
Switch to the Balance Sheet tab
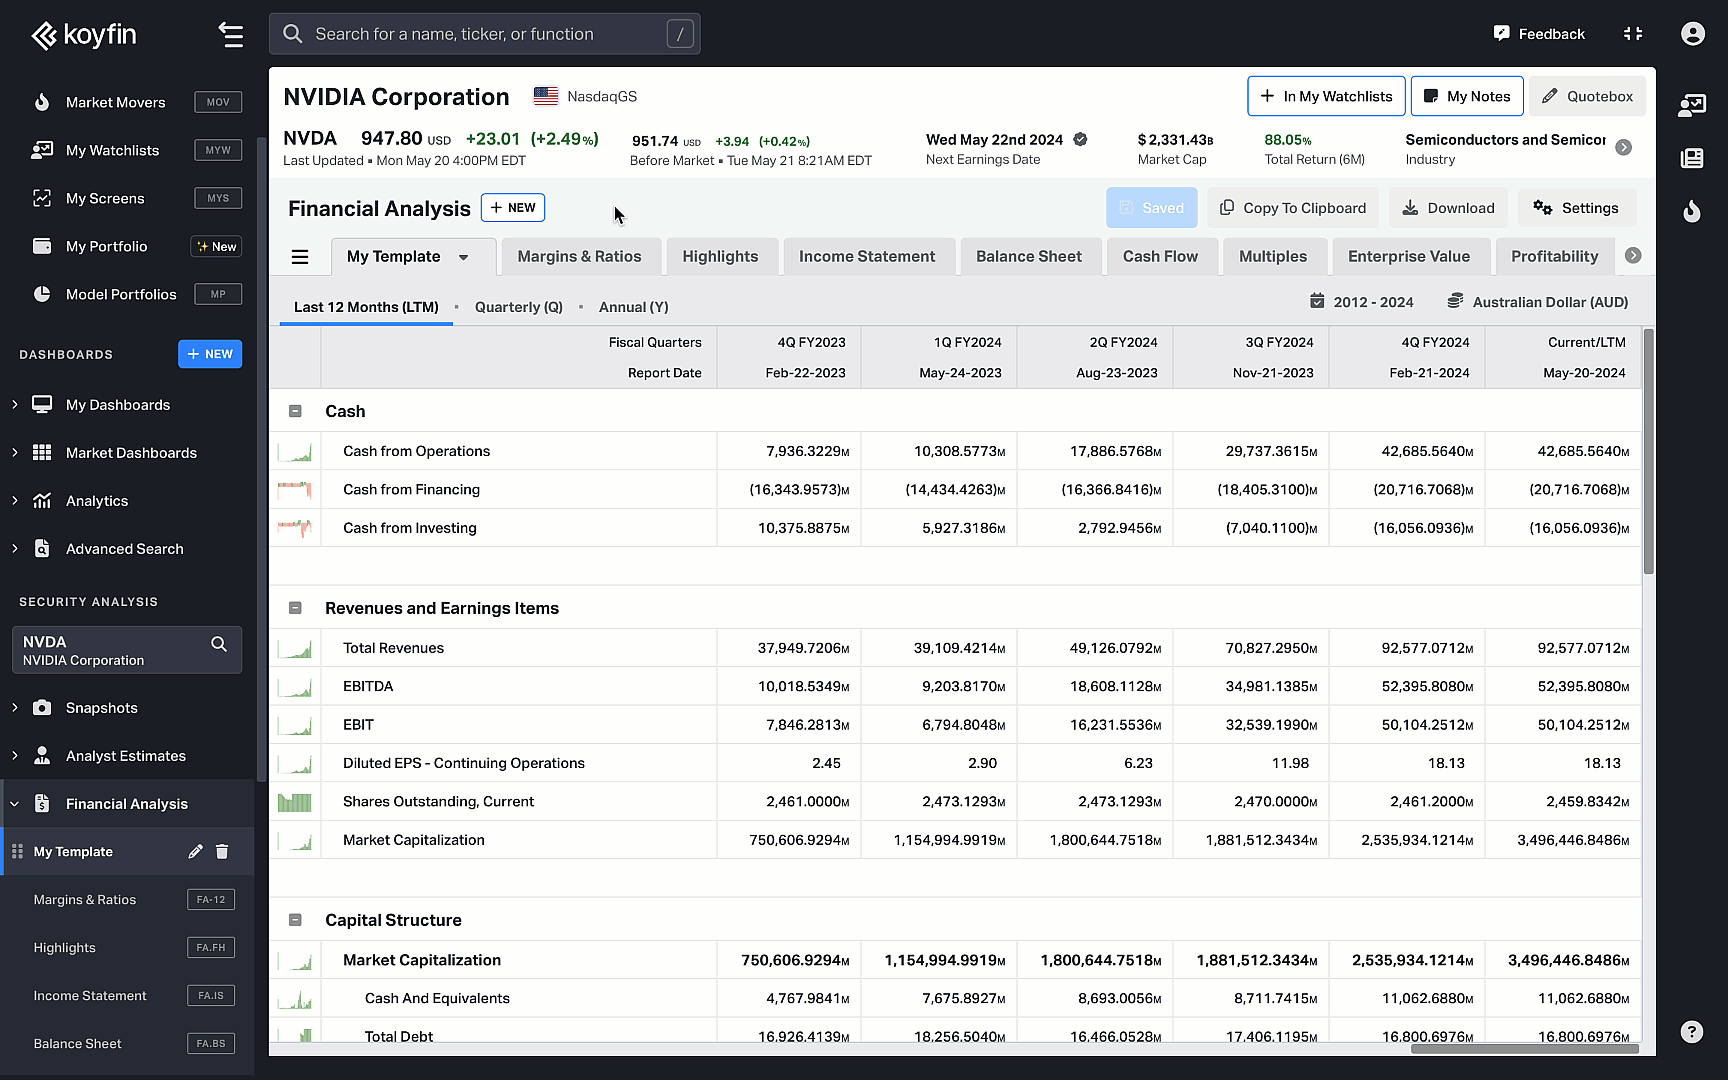pyautogui.click(x=1030, y=256)
